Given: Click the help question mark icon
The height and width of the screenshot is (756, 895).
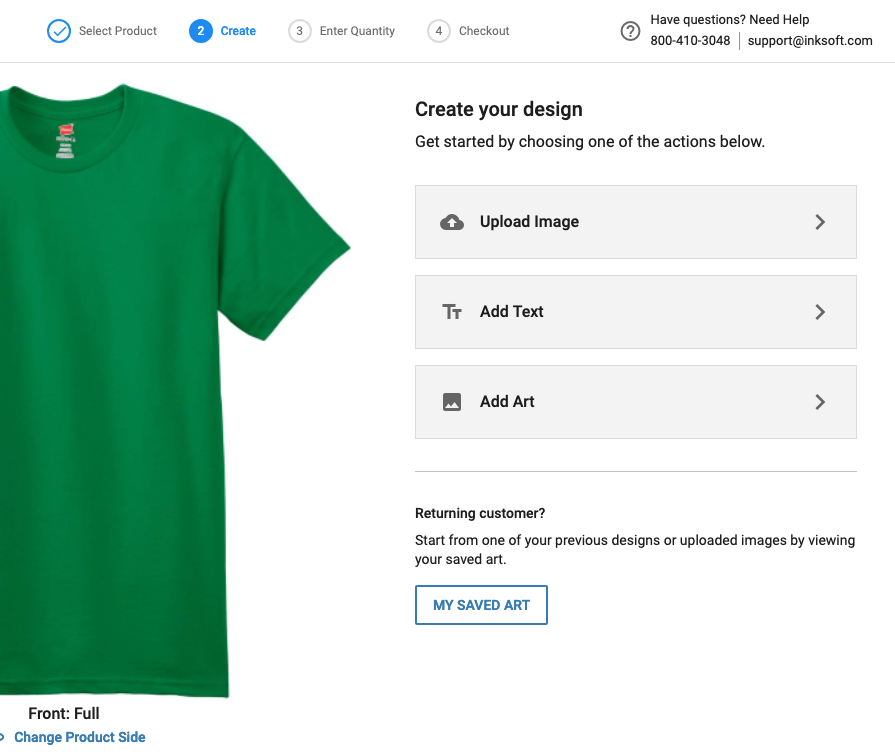Looking at the screenshot, I should point(630,31).
